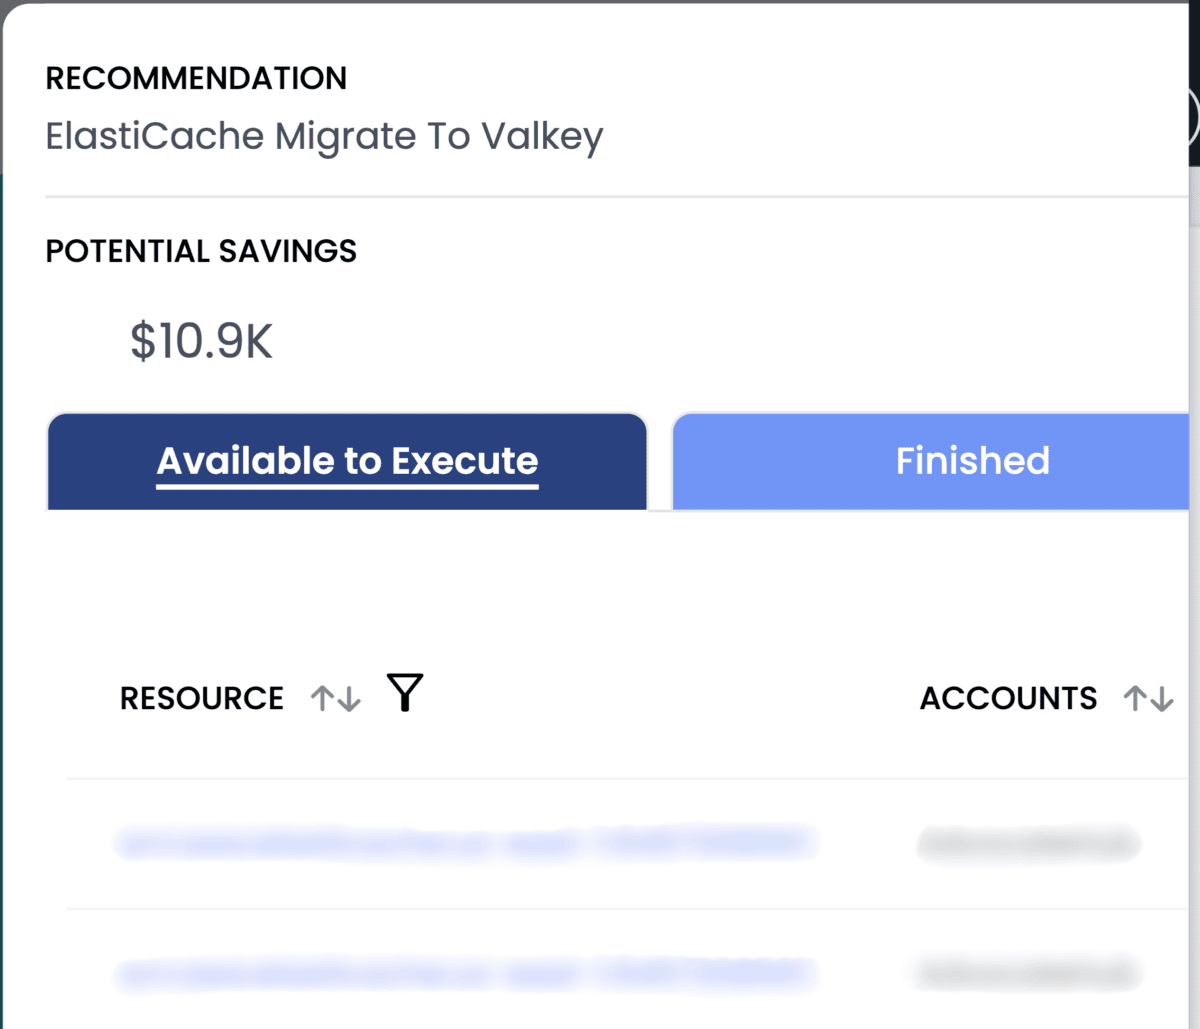Open the first resource link in the table

tap(466, 843)
